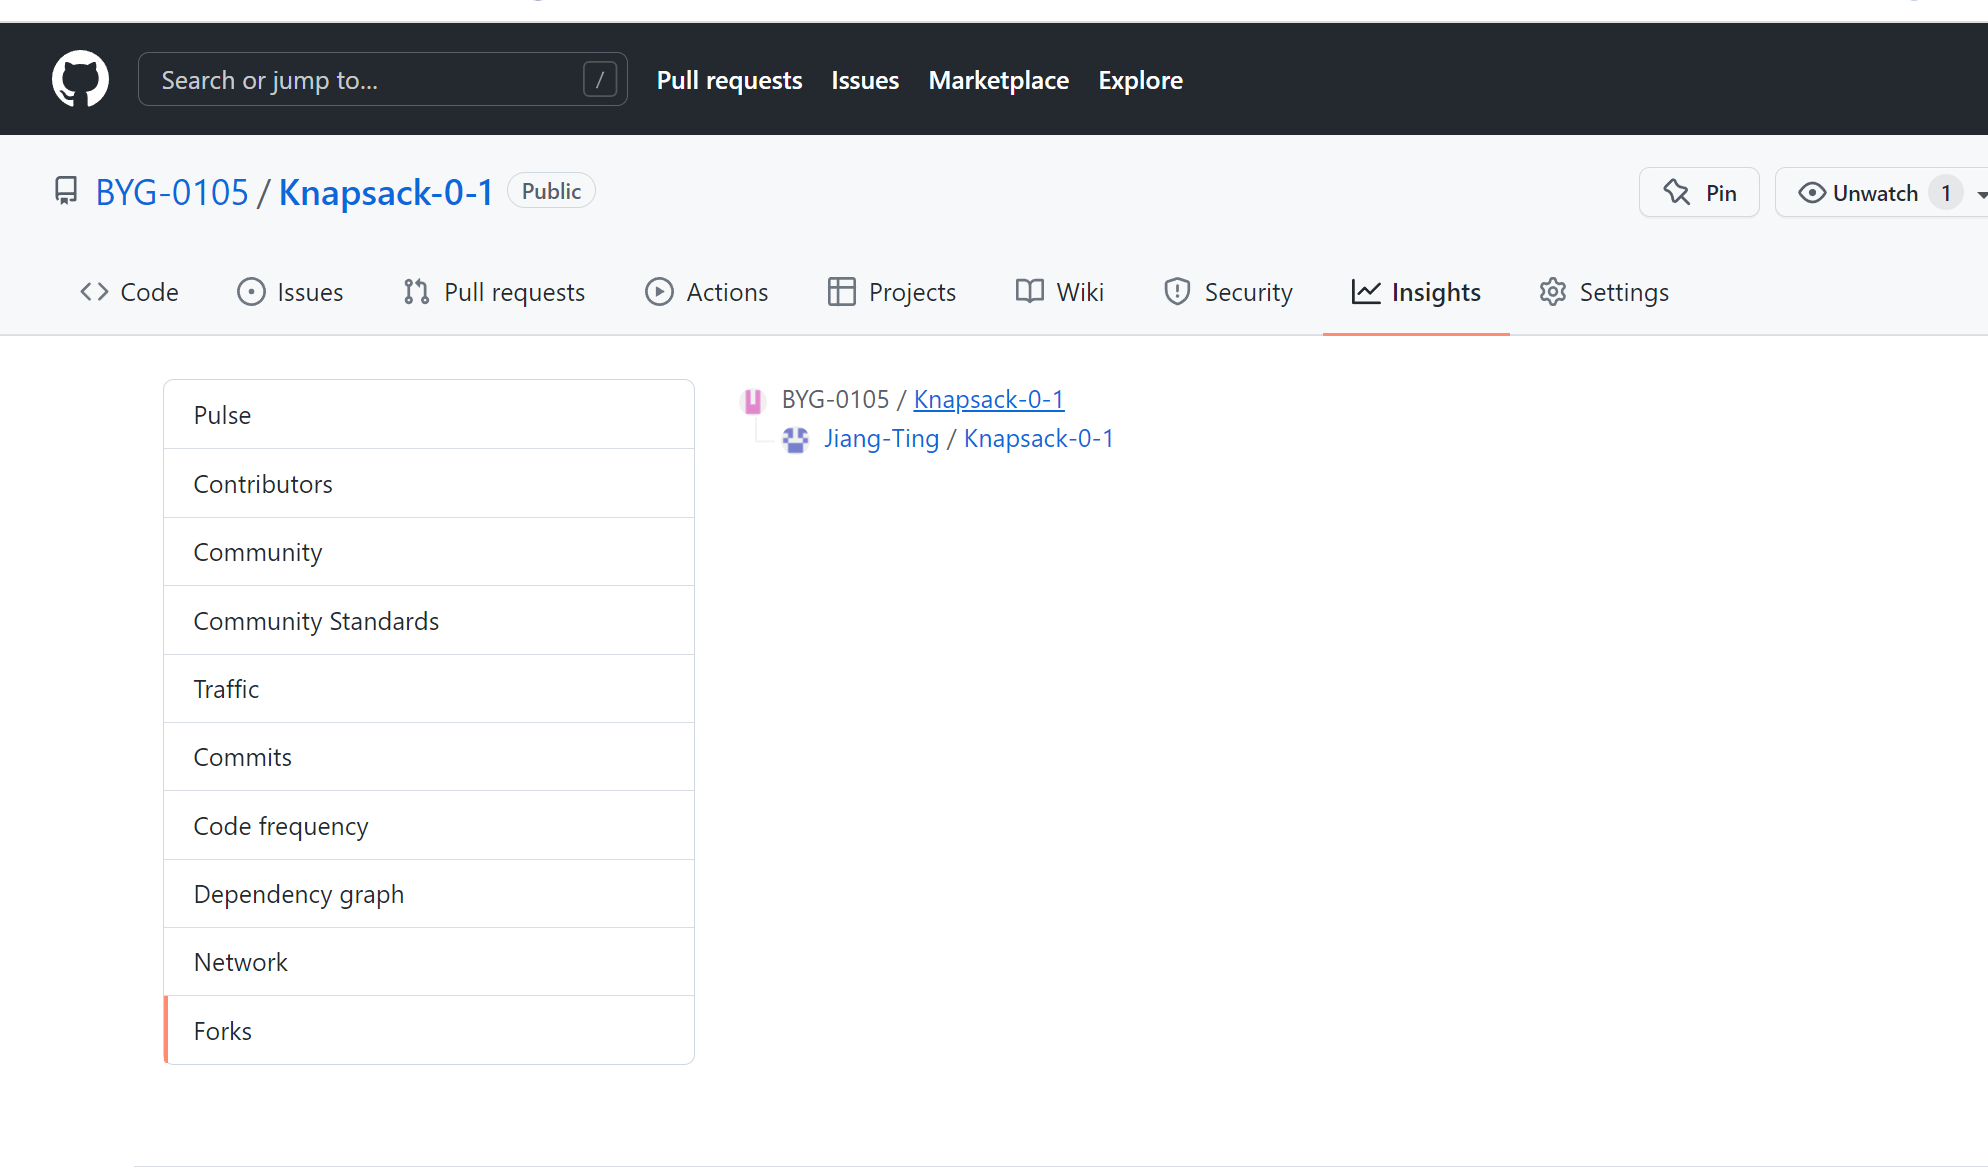Open the Jiang-Ting user link
The width and height of the screenshot is (1988, 1171).
(881, 439)
